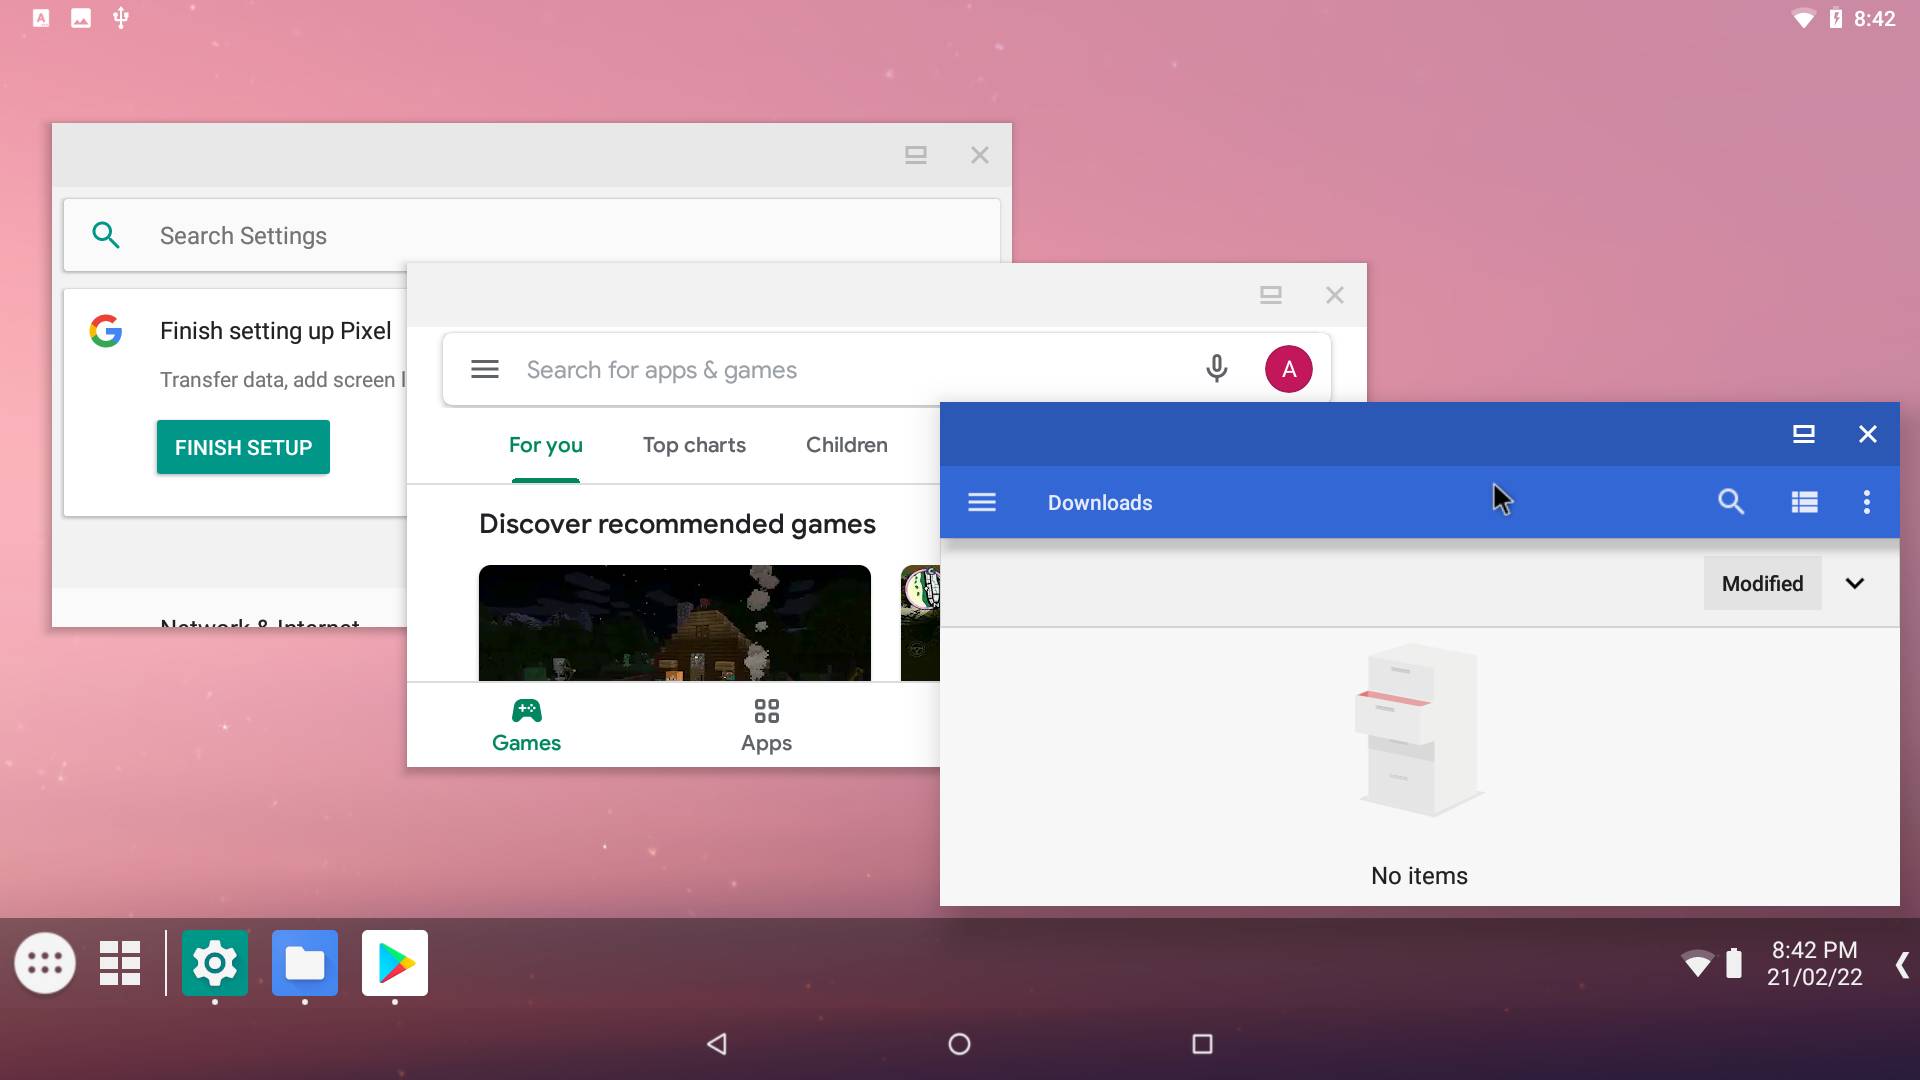Screen dimensions: 1920x1080
Task: Switch to the Top charts tab
Action: (694, 445)
